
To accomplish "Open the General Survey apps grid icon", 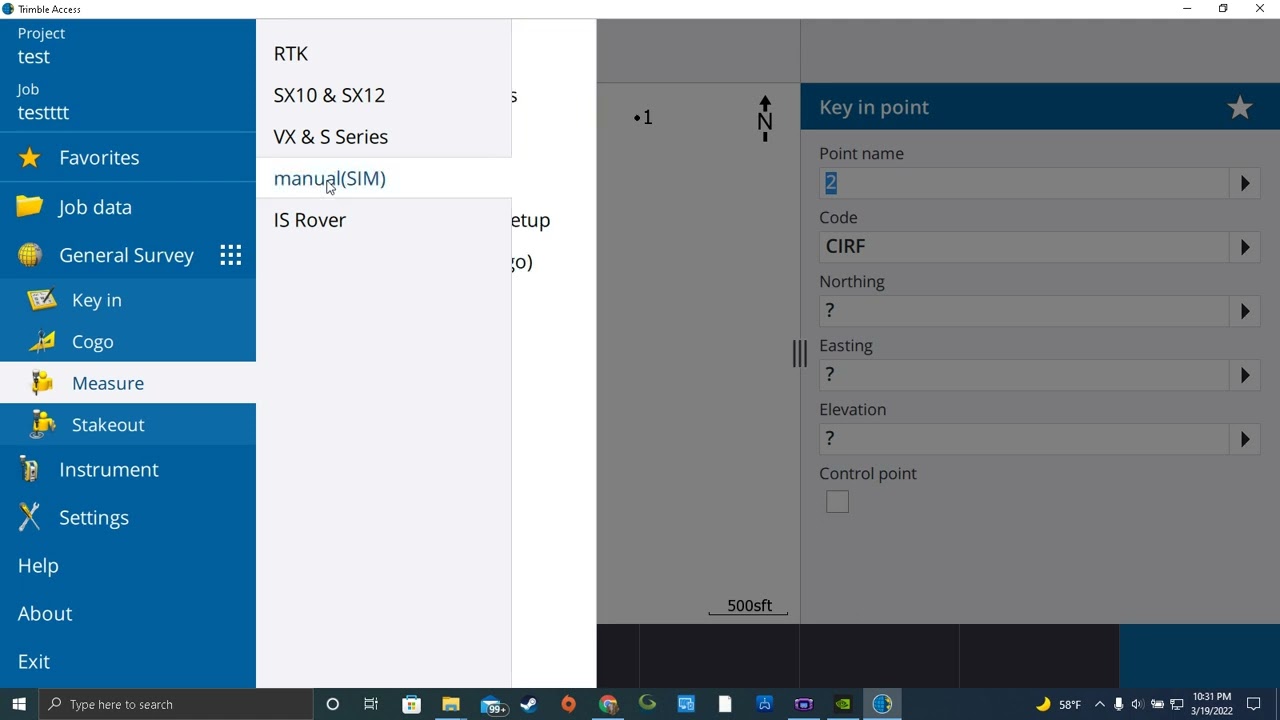I will click(x=231, y=255).
